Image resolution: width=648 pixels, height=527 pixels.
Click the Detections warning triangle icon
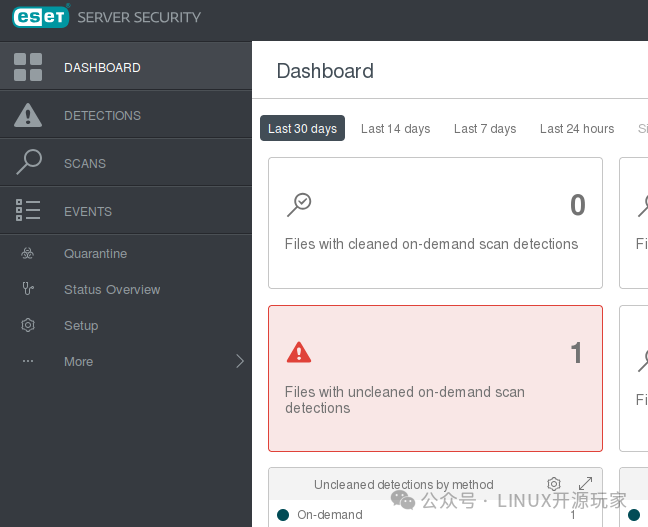pyautogui.click(x=28, y=115)
